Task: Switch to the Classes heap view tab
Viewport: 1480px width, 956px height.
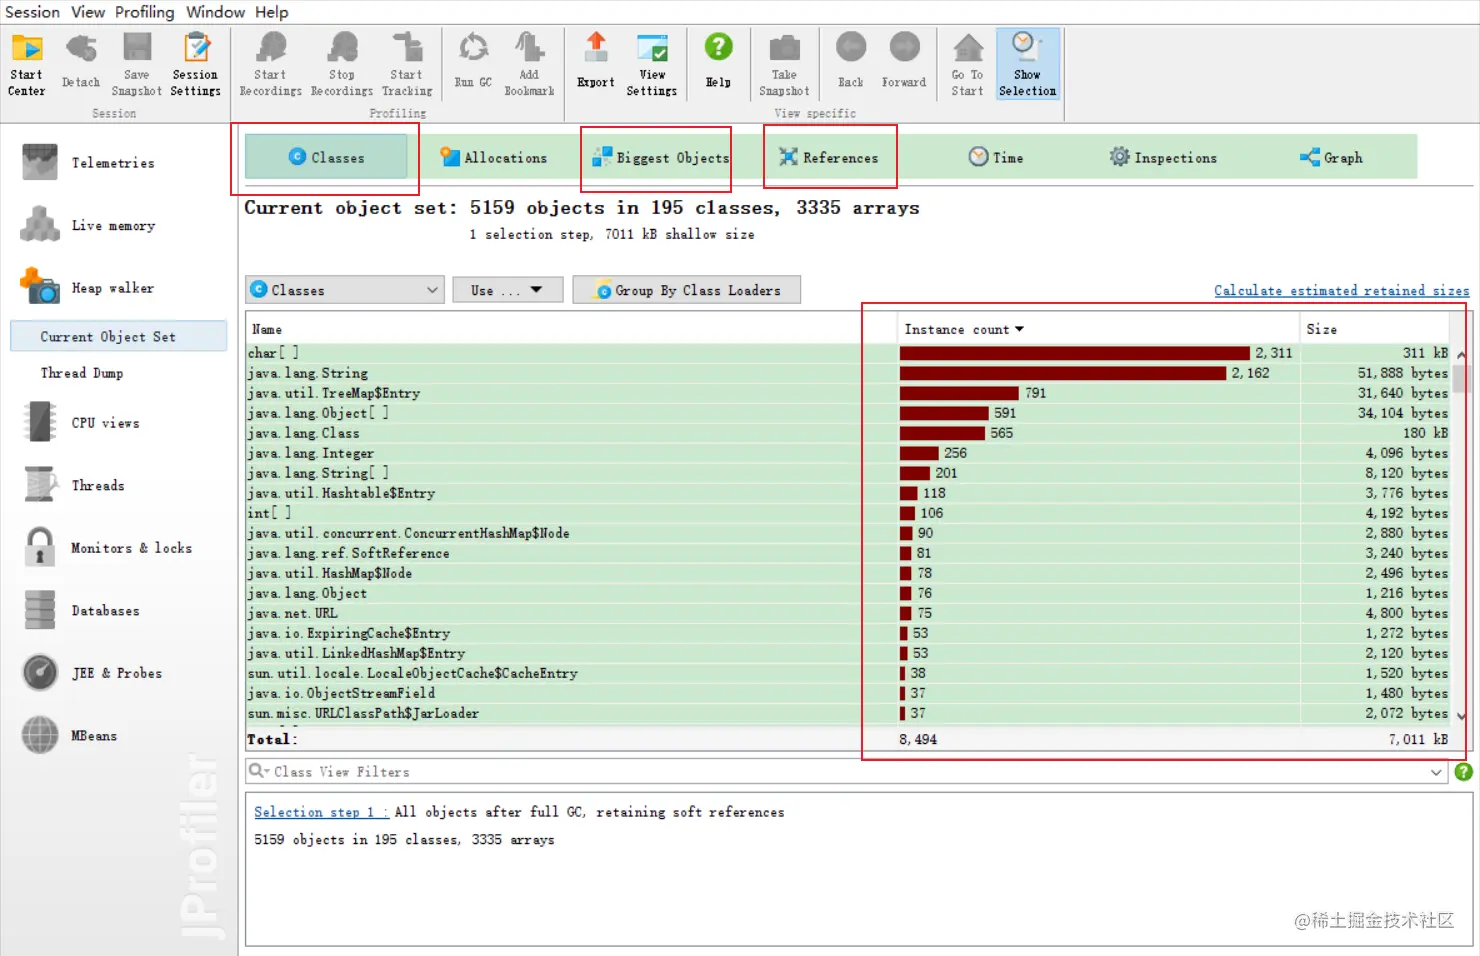Action: (x=326, y=157)
